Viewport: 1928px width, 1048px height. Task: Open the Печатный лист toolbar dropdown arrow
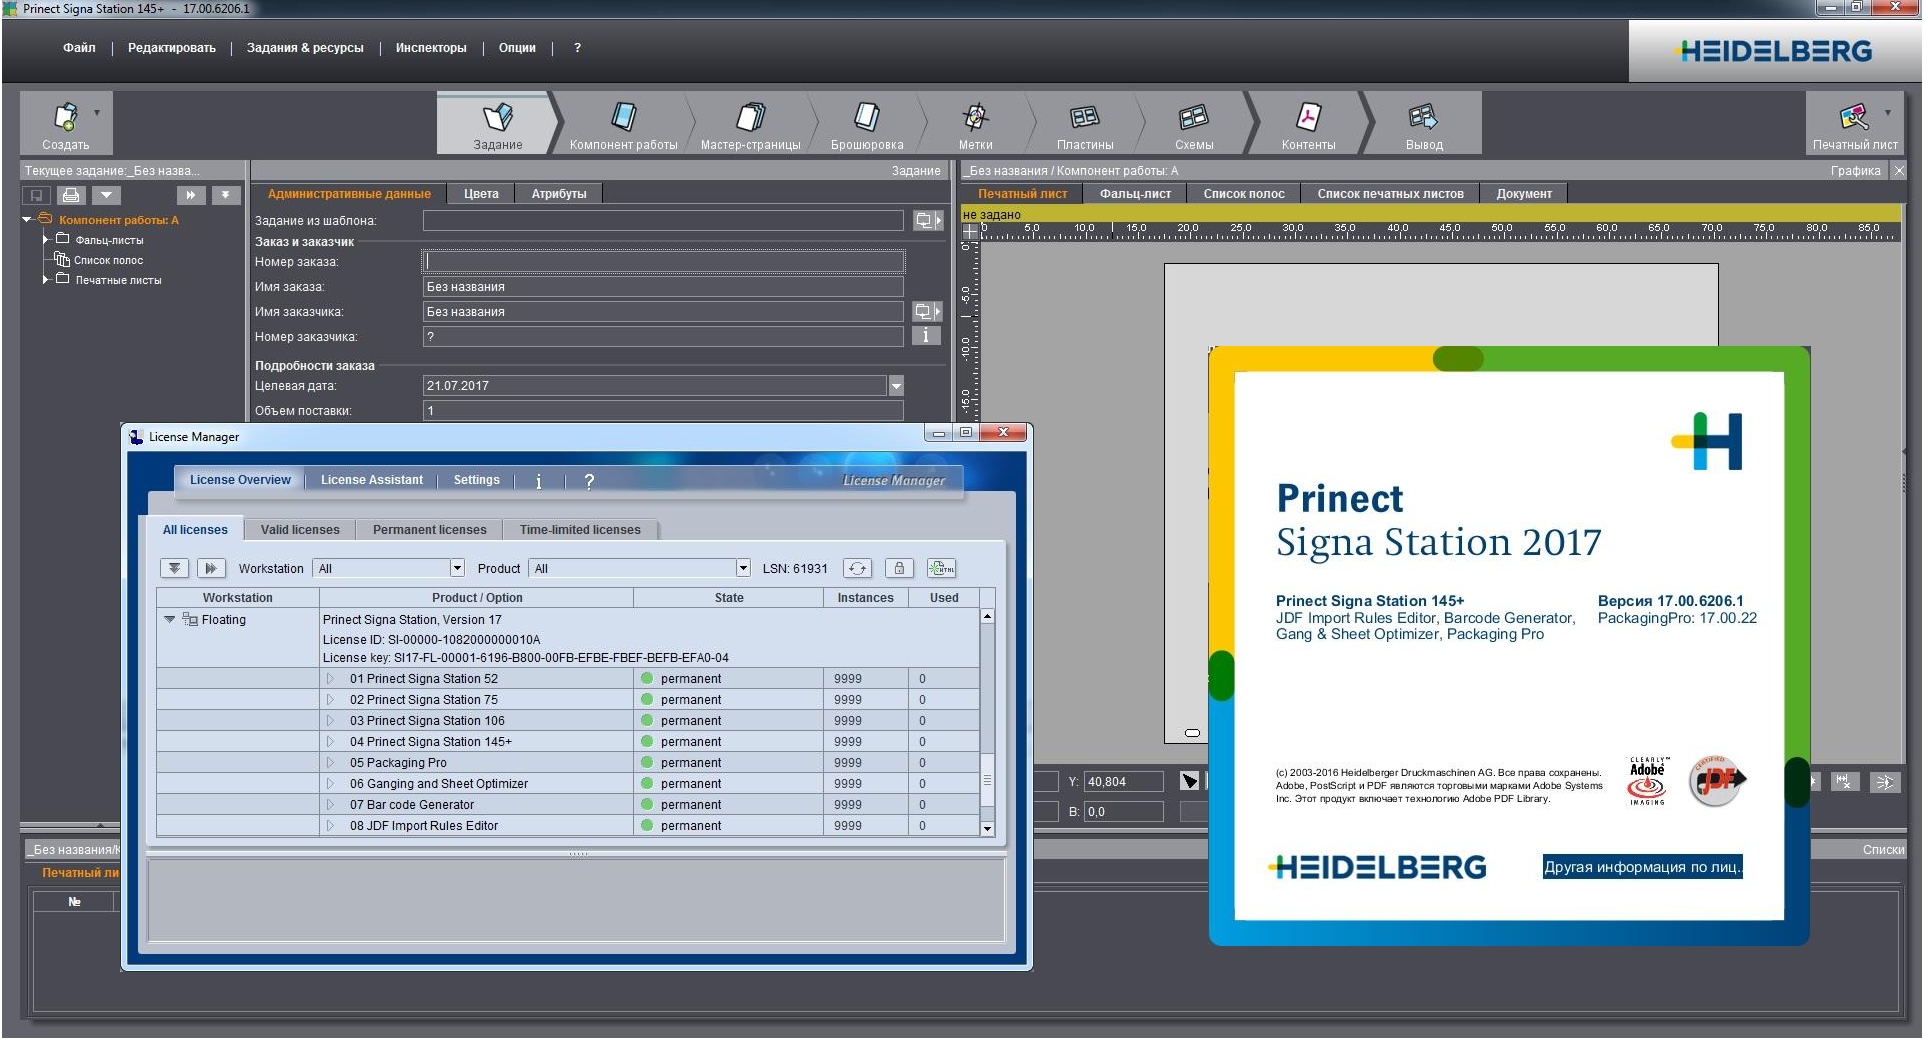tap(1887, 113)
